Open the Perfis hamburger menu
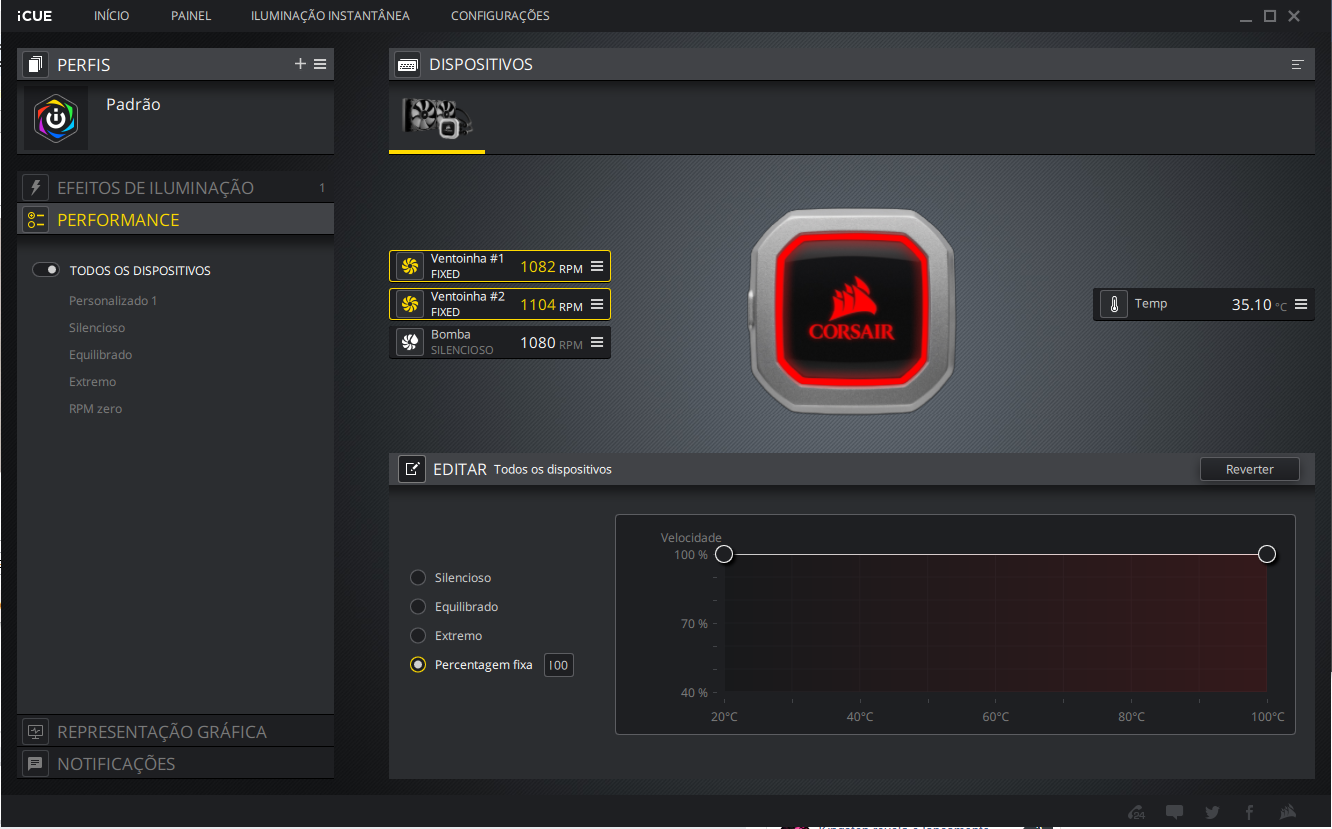1332x829 pixels. click(x=320, y=64)
